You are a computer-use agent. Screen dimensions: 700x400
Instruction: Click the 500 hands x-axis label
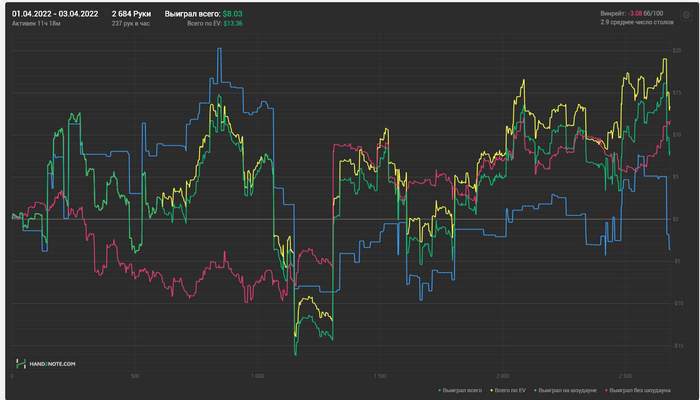(134, 376)
